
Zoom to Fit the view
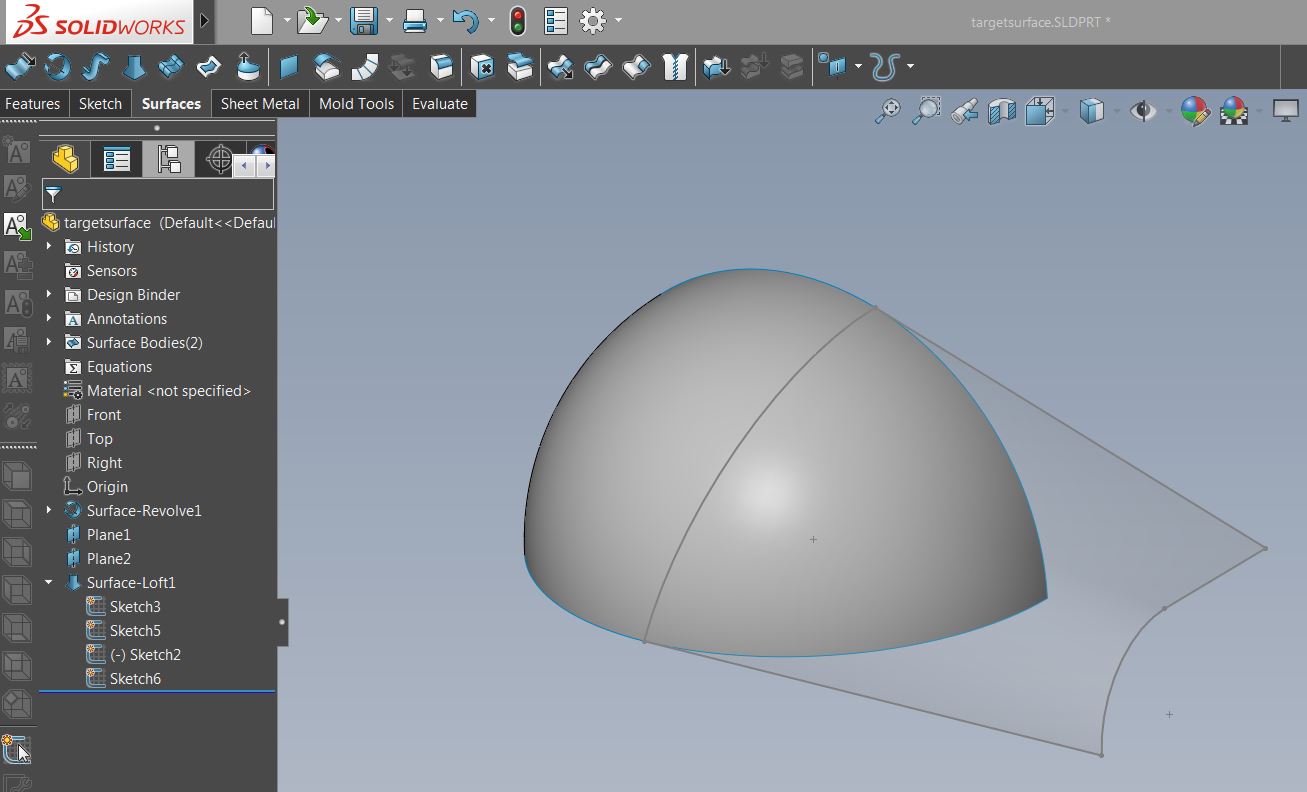[x=887, y=111]
